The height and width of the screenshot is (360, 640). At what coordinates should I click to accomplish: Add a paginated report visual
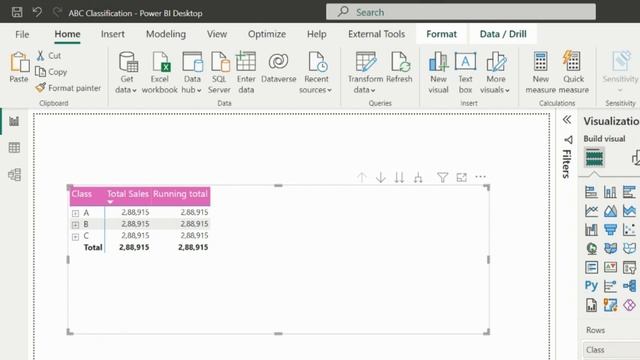[x=591, y=305]
